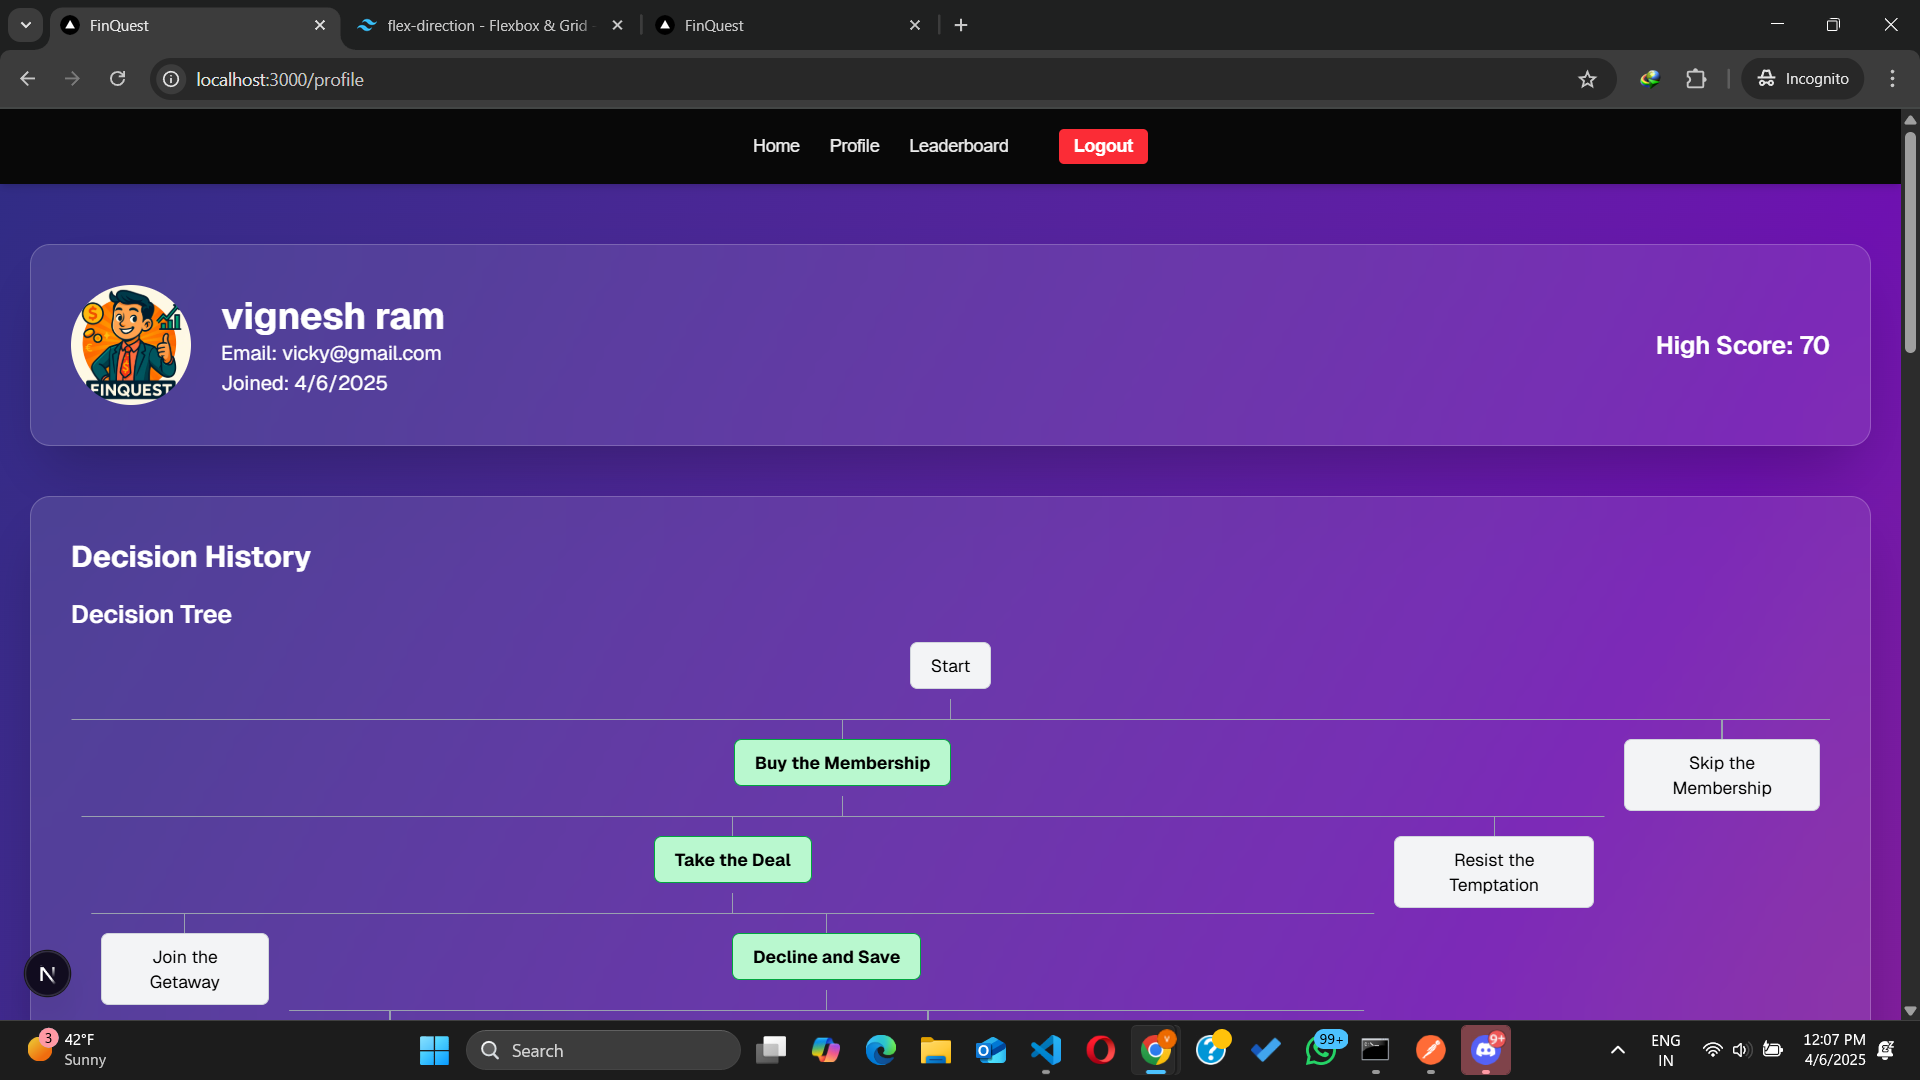Open browser Extensions puzzle icon

[1696, 79]
